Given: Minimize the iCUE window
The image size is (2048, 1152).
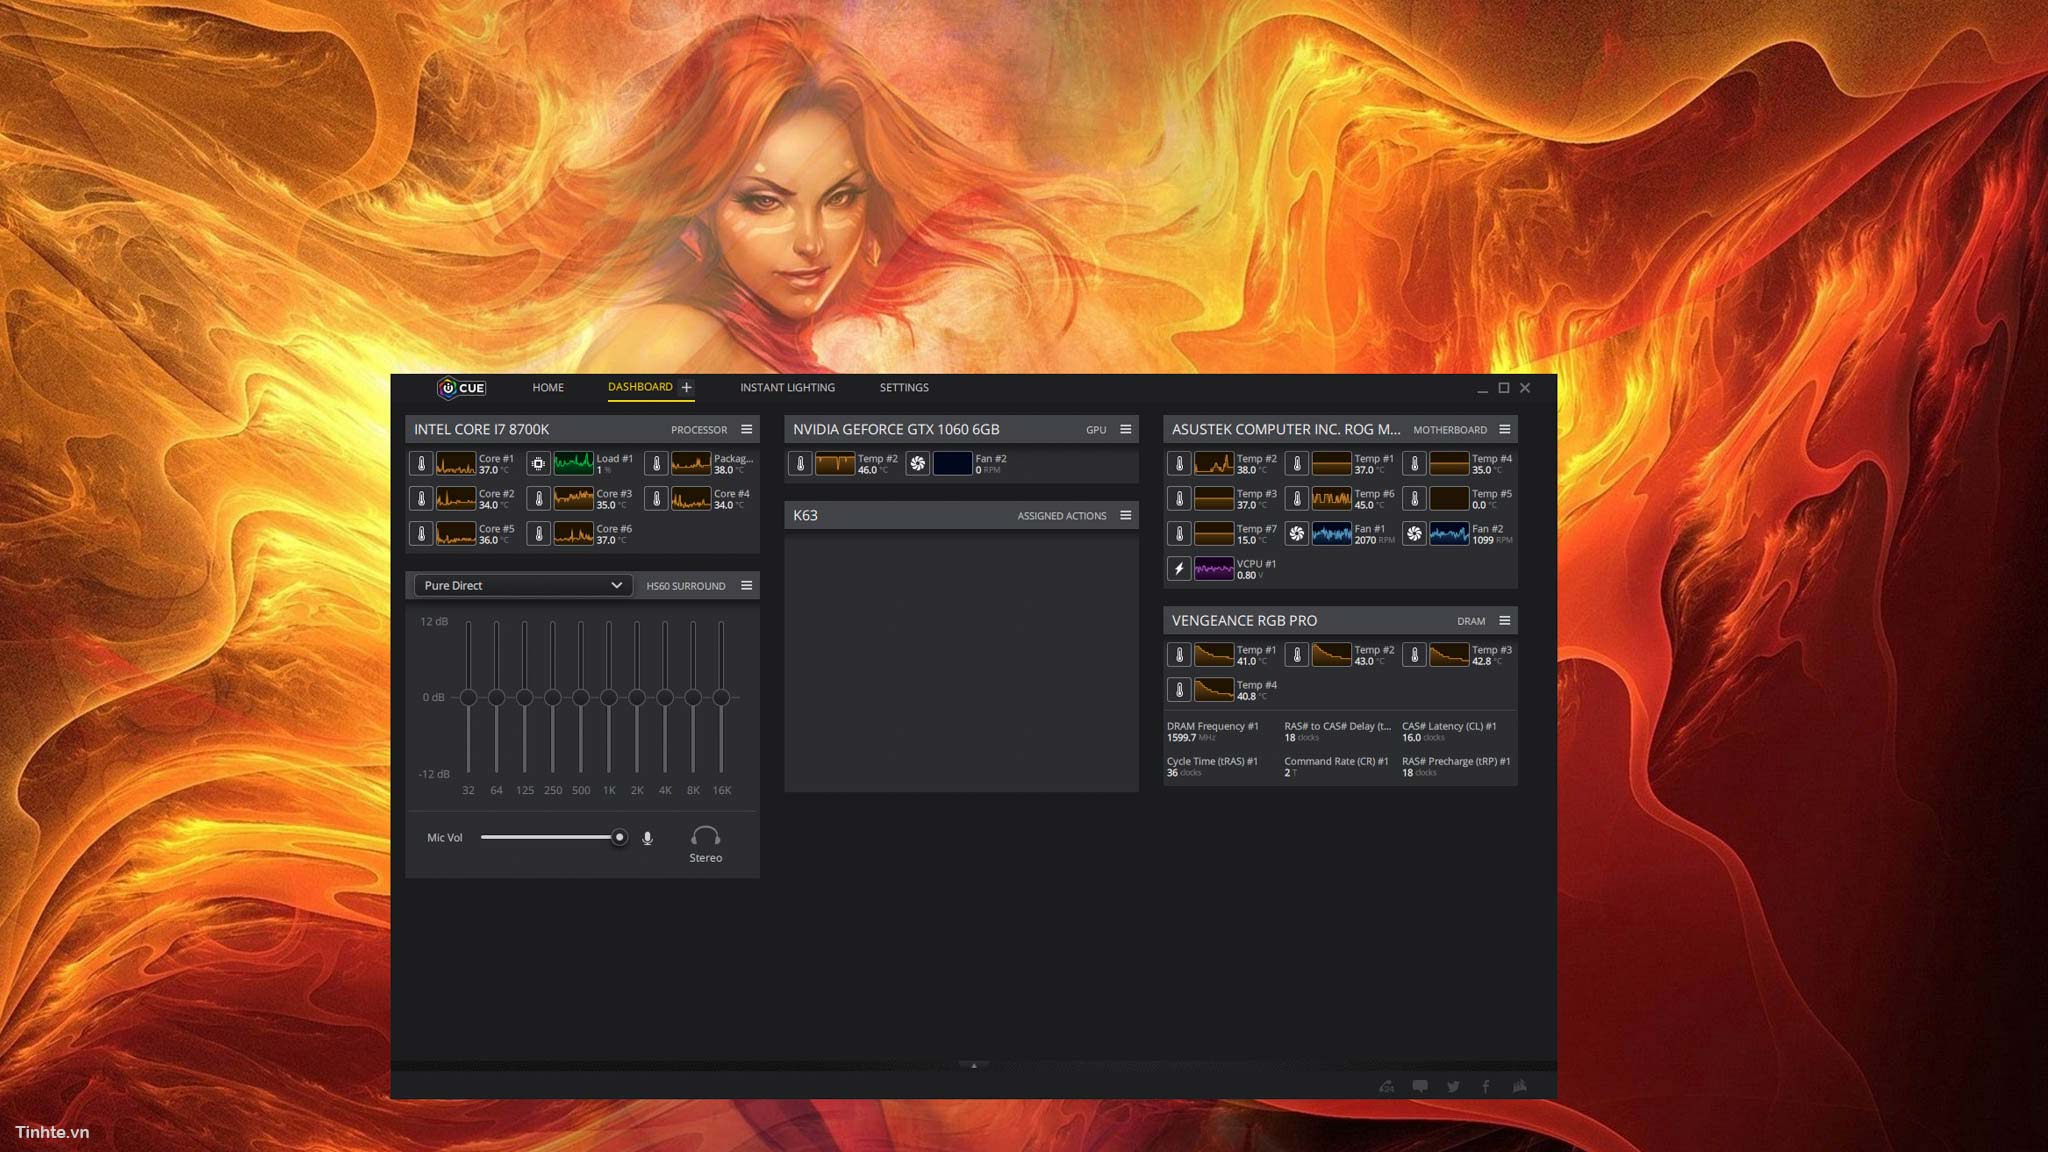Looking at the screenshot, I should [1482, 389].
